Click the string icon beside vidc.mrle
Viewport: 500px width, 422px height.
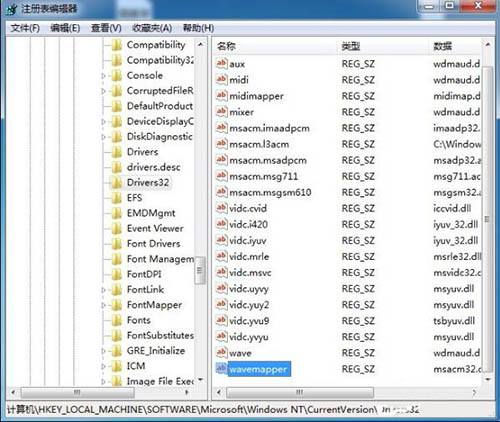pyautogui.click(x=221, y=256)
